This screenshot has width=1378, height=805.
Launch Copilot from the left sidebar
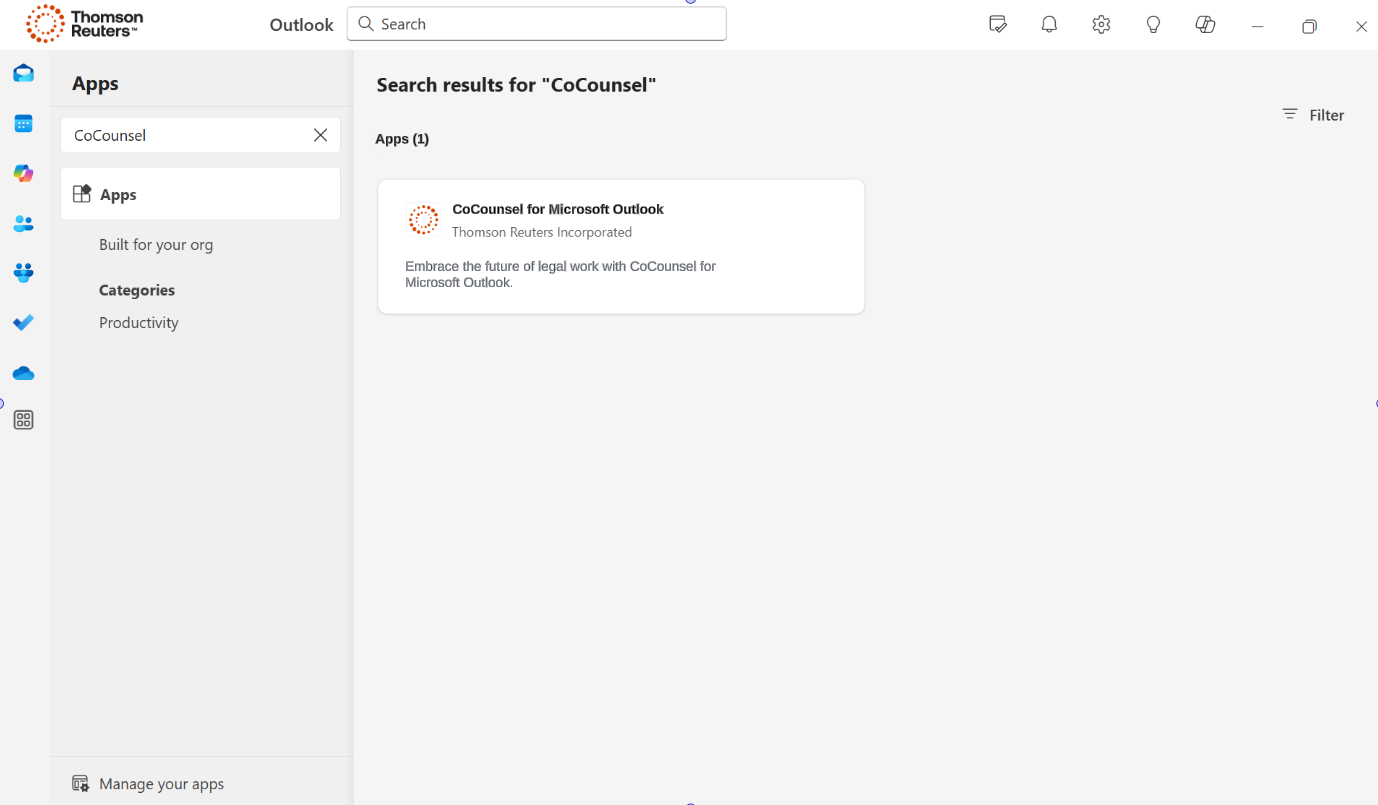pyautogui.click(x=23, y=174)
